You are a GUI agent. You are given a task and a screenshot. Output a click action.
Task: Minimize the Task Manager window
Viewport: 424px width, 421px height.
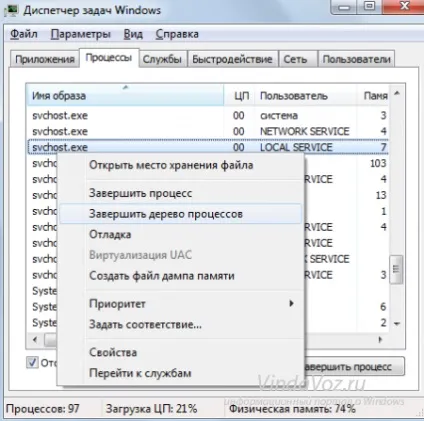344,7
